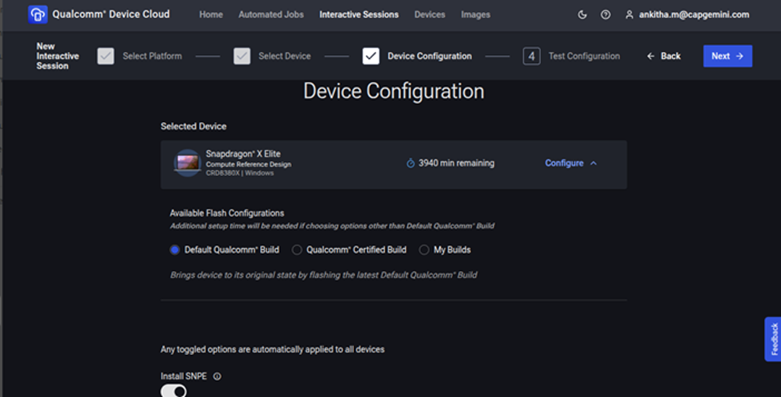The image size is (781, 397).
Task: Open help via the question mark icon
Action: click(605, 15)
